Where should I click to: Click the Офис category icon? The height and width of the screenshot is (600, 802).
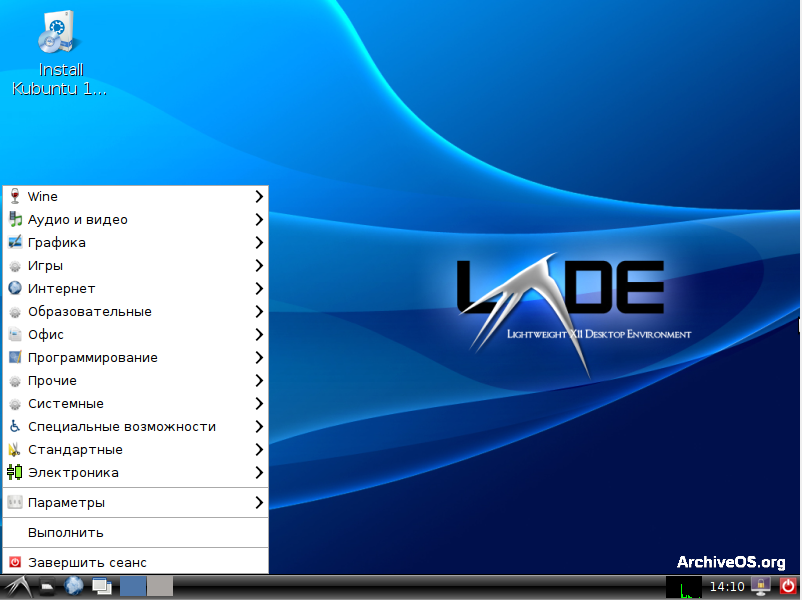pos(15,335)
